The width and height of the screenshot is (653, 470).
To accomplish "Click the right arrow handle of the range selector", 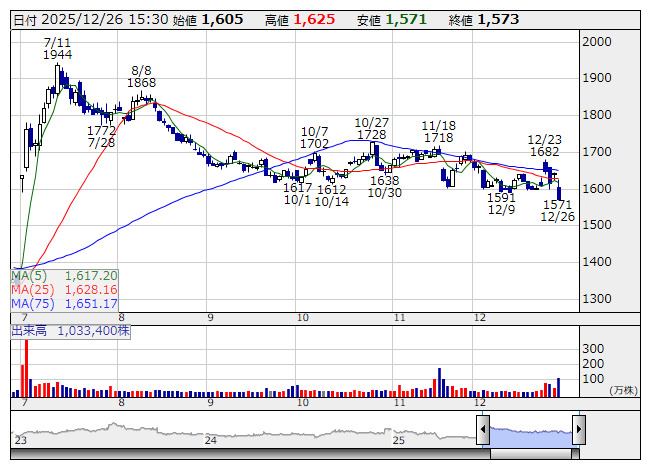I will [579, 430].
